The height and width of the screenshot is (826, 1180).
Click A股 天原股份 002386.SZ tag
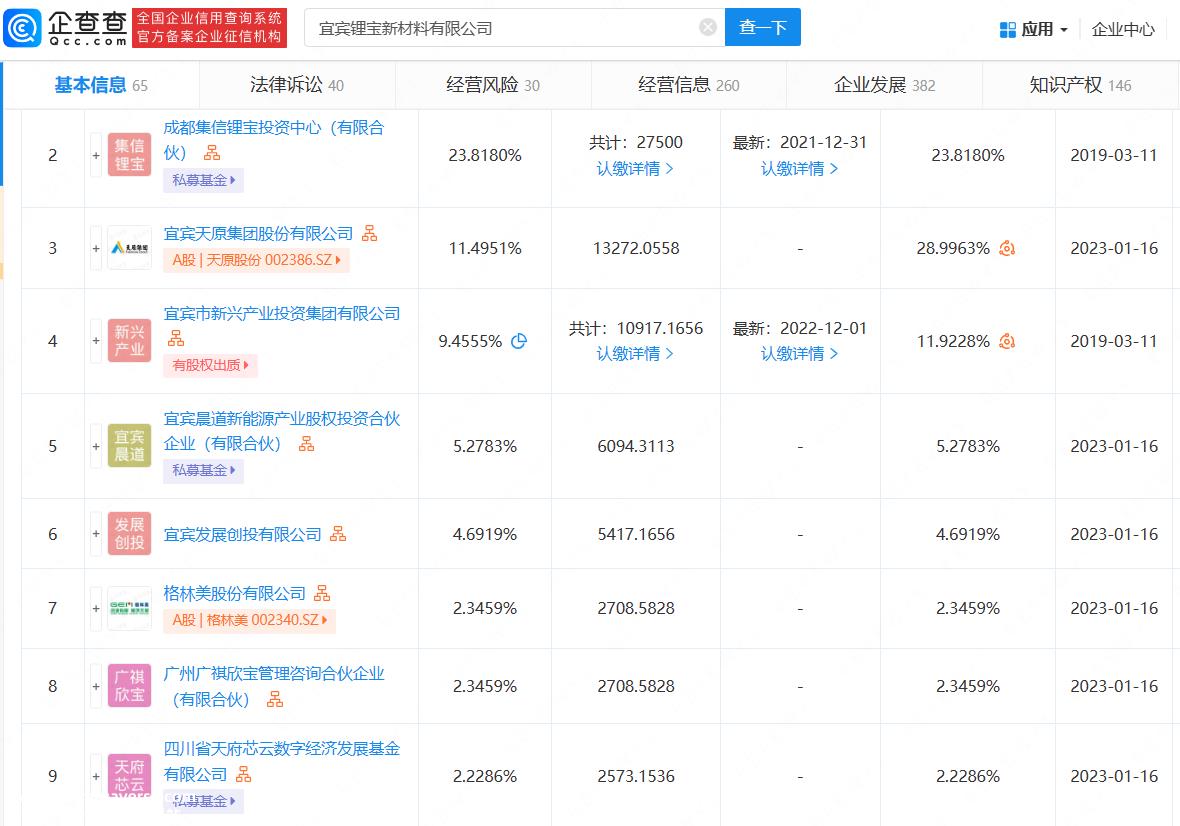(256, 260)
